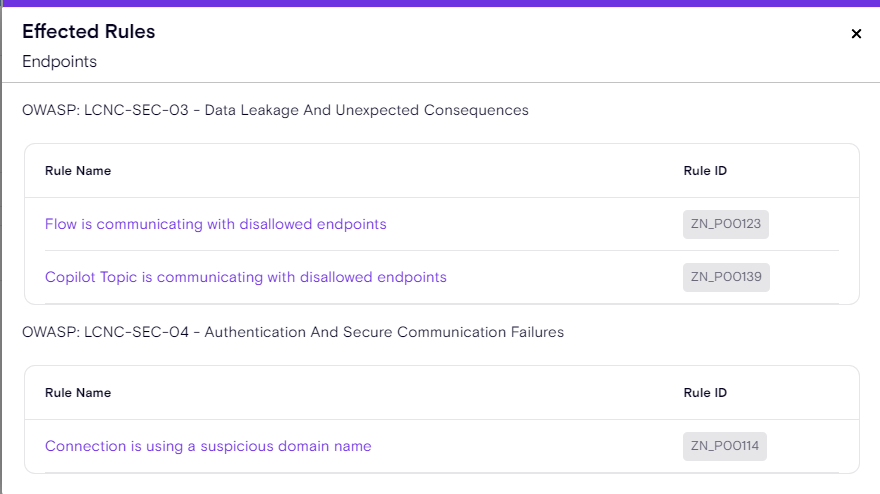This screenshot has height=494, width=880.
Task: Click the 'Effected Rules' dialog title
Action: (x=89, y=32)
